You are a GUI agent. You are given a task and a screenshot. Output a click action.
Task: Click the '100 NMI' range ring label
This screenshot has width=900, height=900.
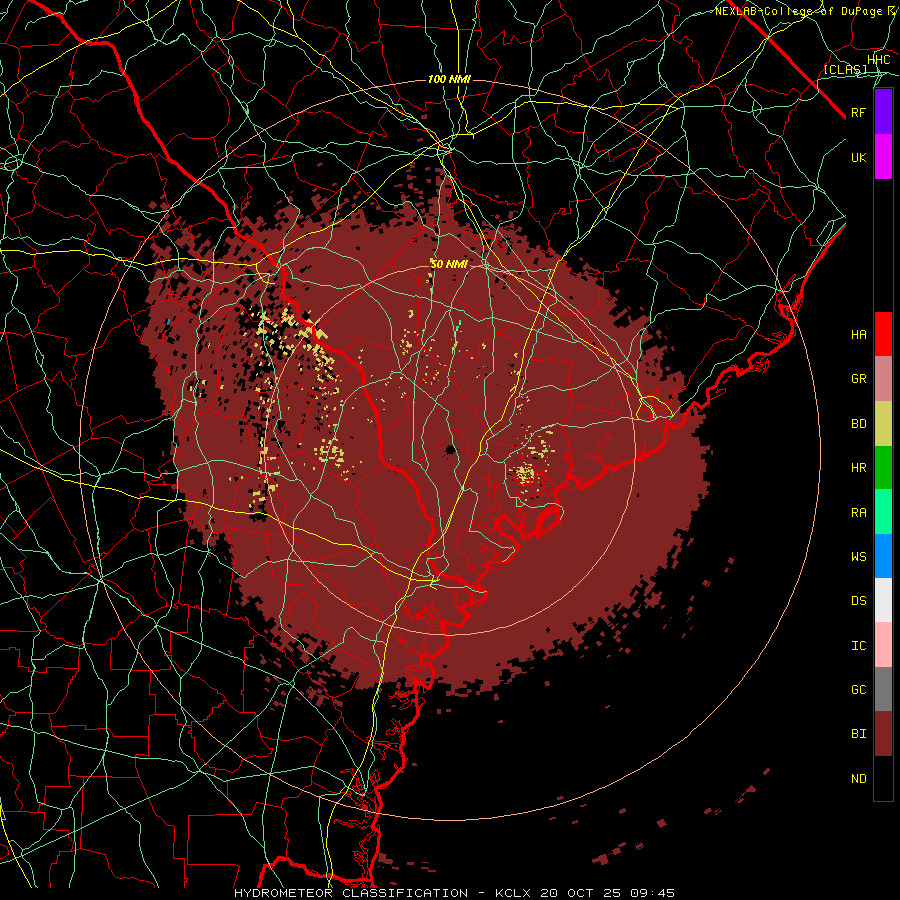(x=449, y=79)
